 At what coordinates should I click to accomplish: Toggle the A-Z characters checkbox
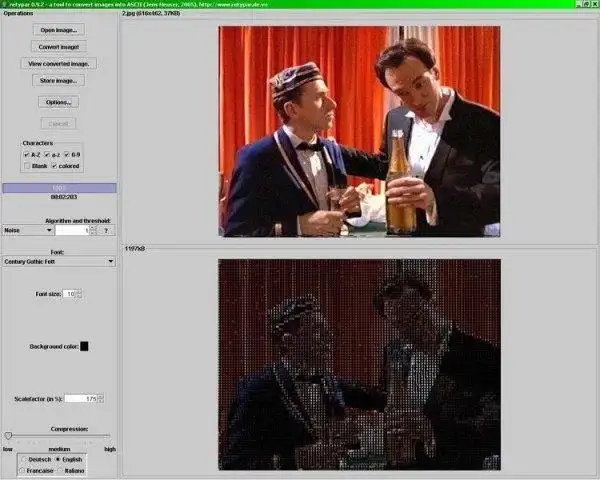pyautogui.click(x=26, y=155)
